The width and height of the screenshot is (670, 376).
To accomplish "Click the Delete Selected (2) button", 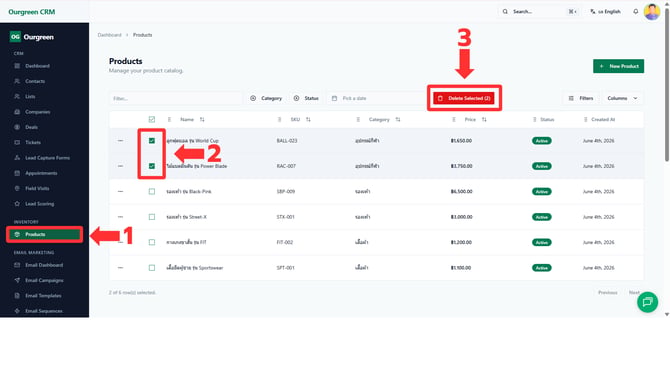I will (464, 98).
